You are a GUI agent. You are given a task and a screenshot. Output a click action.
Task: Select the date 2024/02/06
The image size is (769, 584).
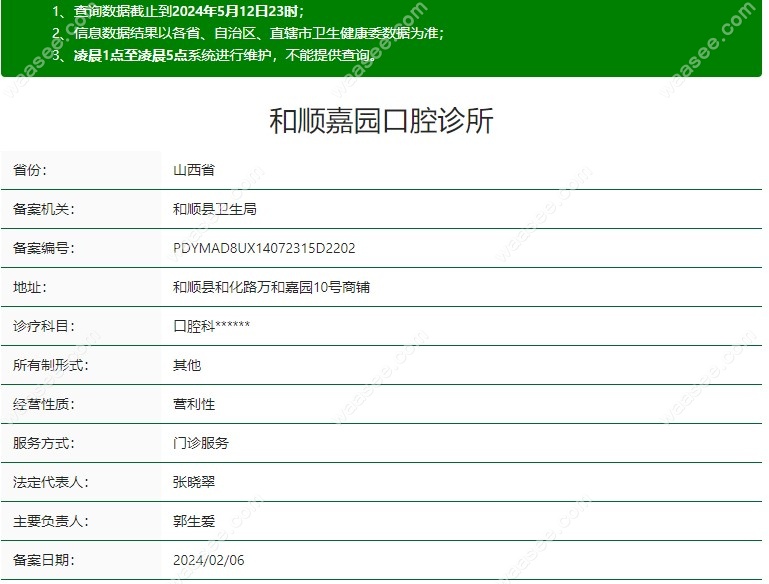tap(208, 560)
